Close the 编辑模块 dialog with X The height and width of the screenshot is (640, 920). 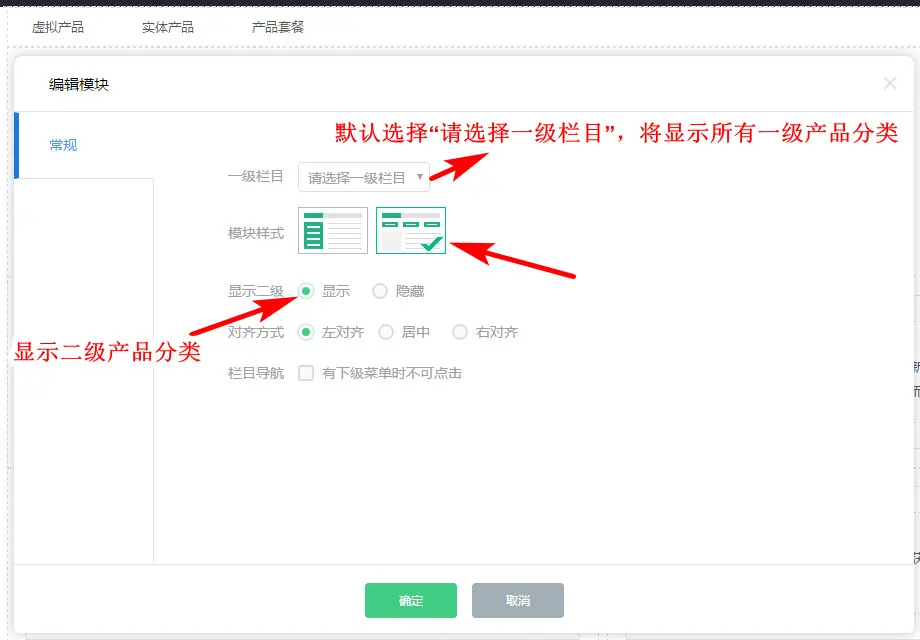[x=889, y=84]
